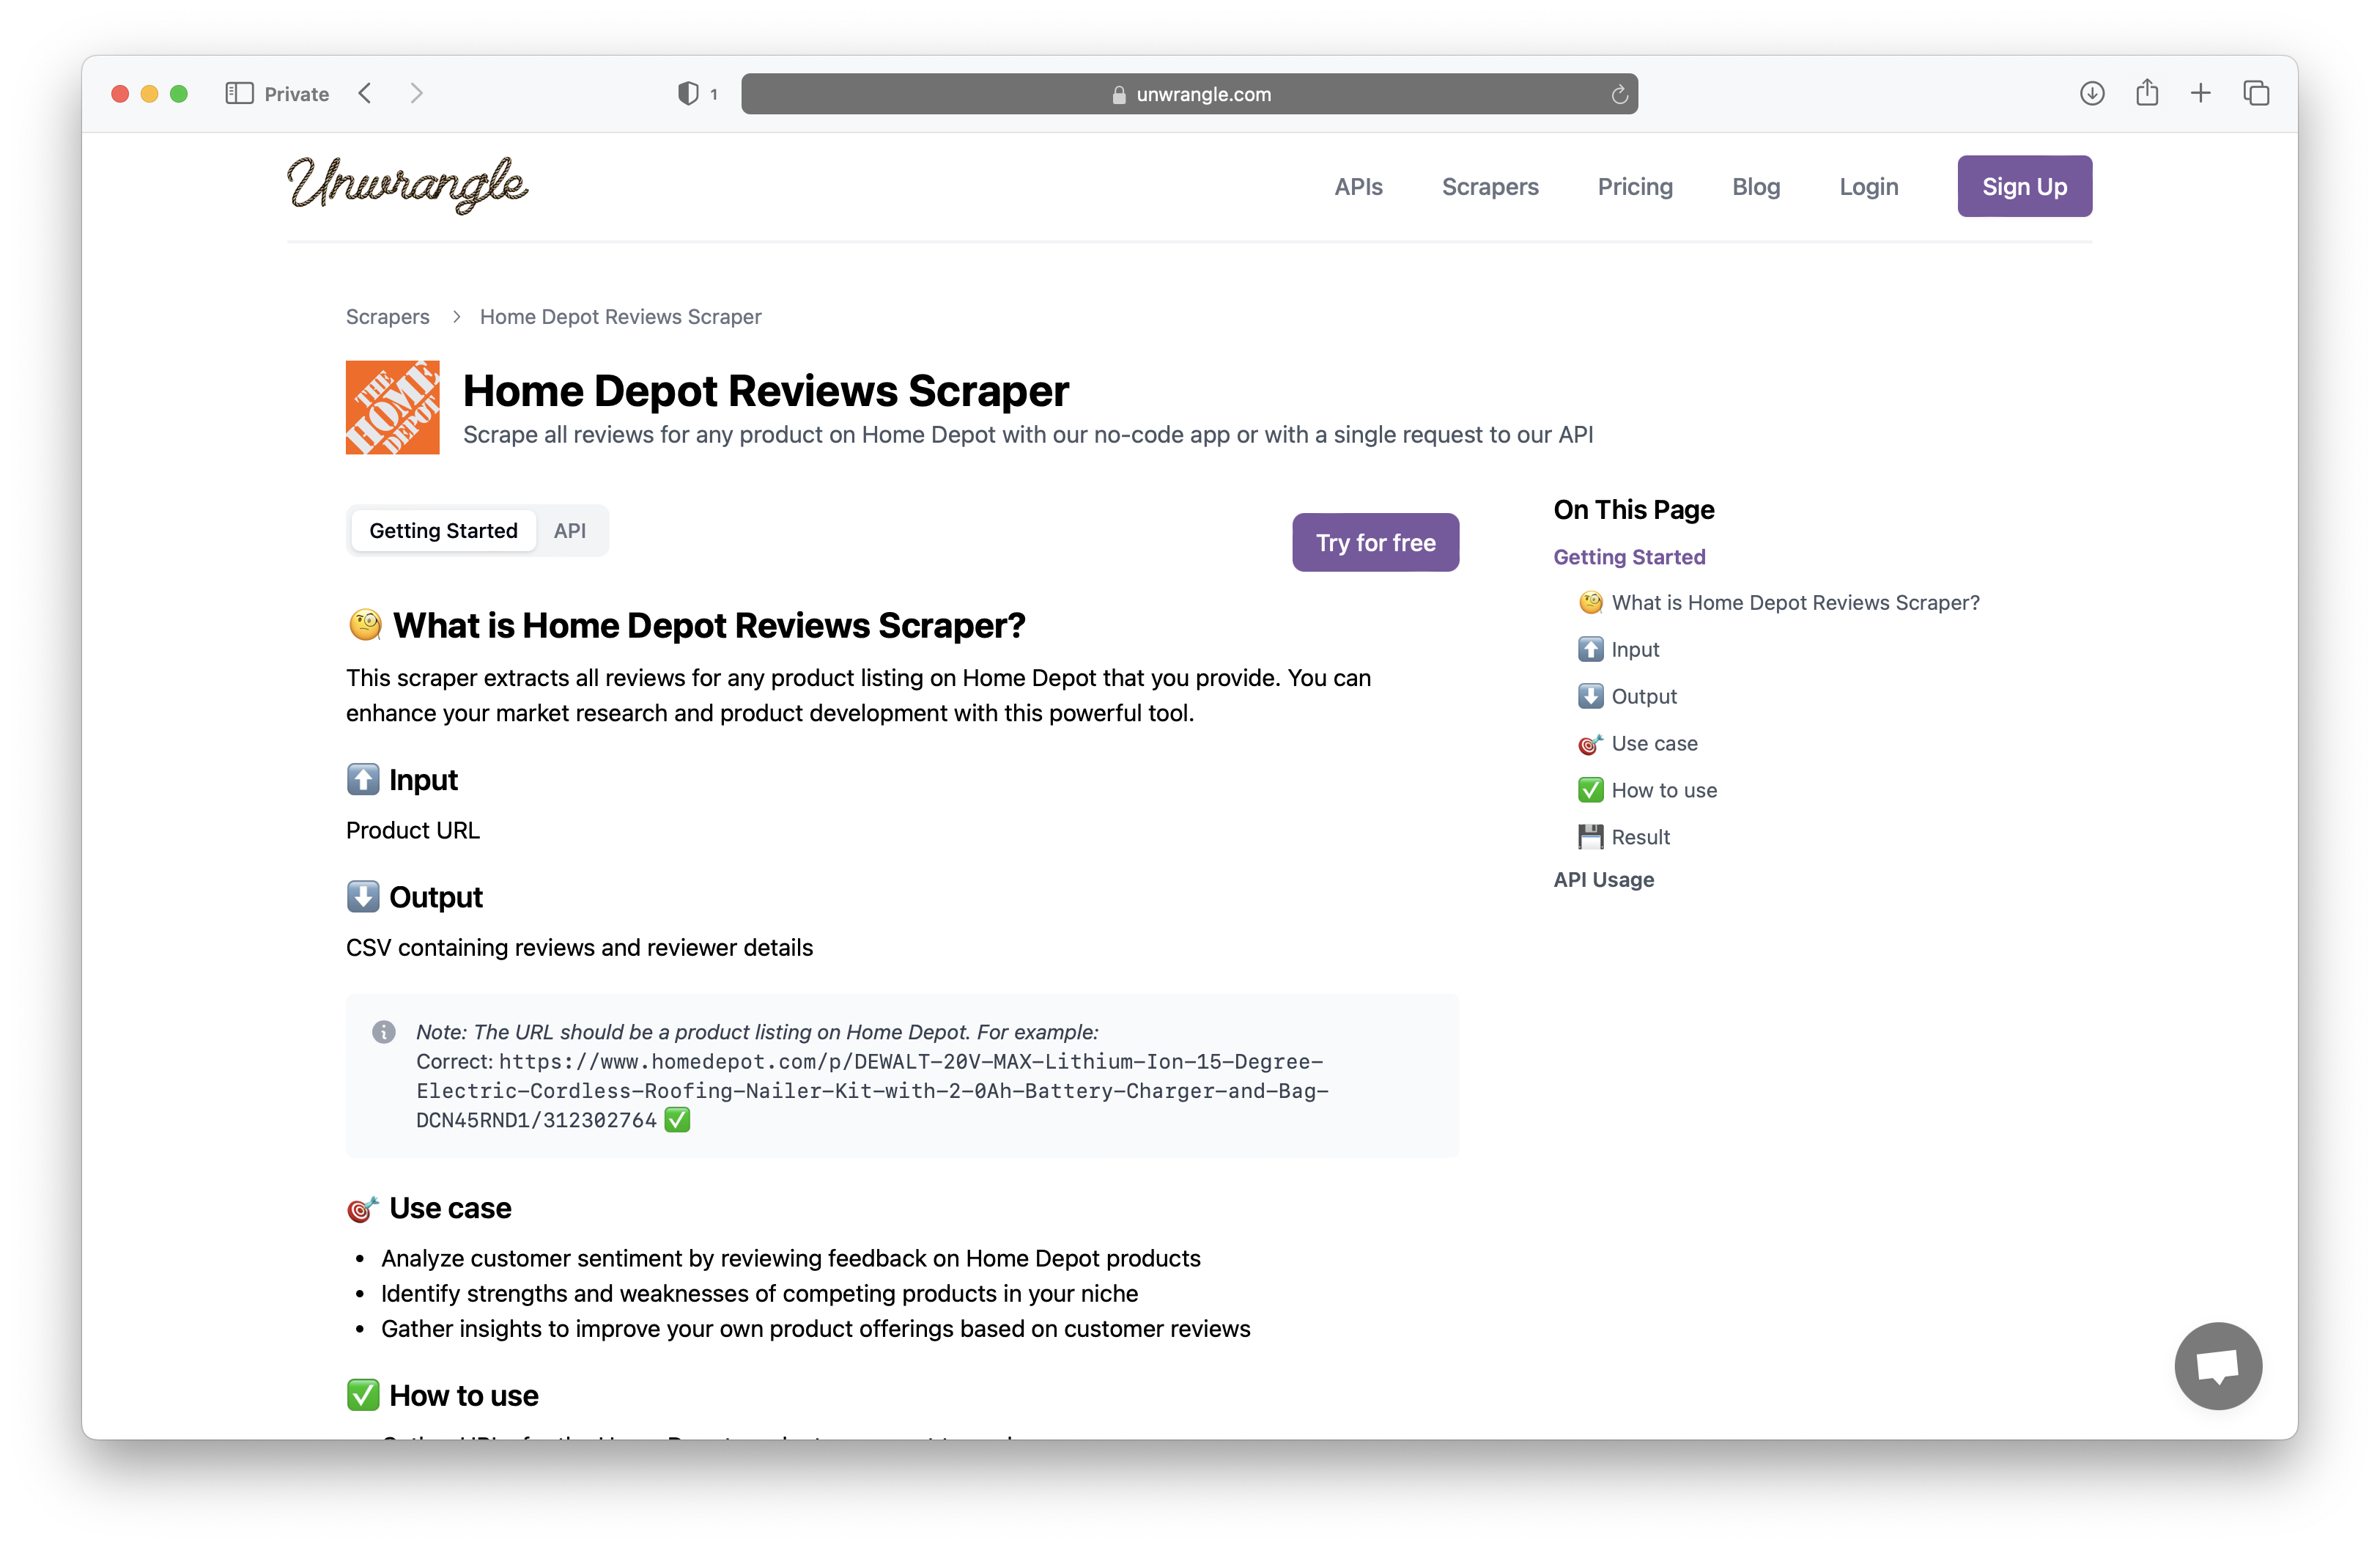Click the Safari share icon
This screenshot has height=1548, width=2380.
(x=2147, y=92)
